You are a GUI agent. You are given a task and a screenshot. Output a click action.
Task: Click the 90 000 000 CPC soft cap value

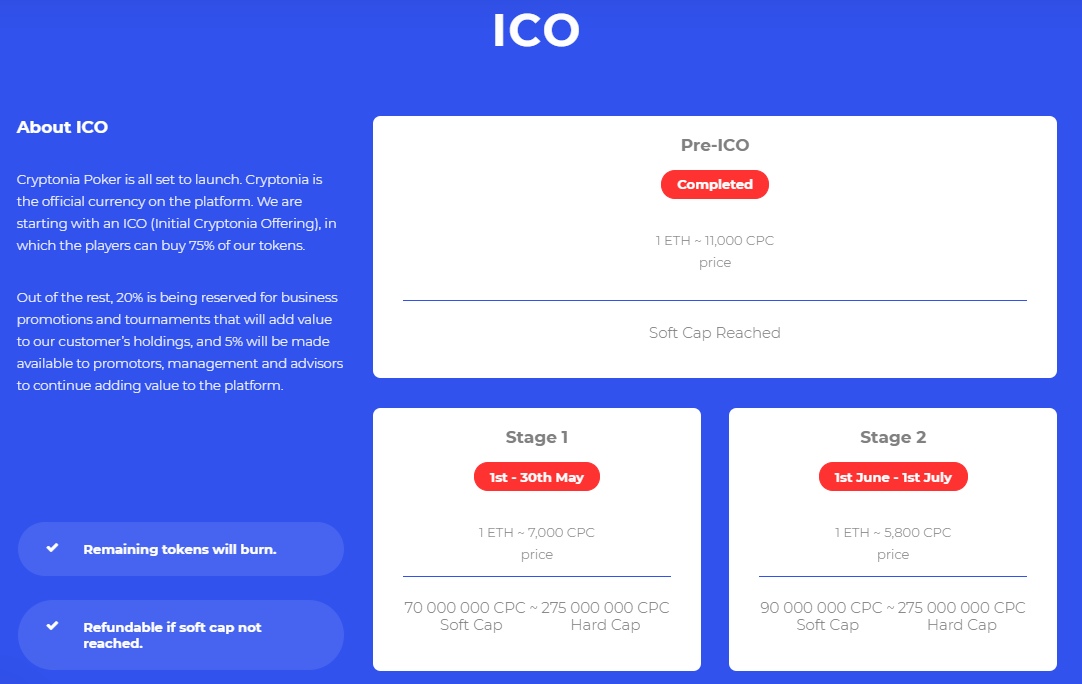tap(821, 608)
